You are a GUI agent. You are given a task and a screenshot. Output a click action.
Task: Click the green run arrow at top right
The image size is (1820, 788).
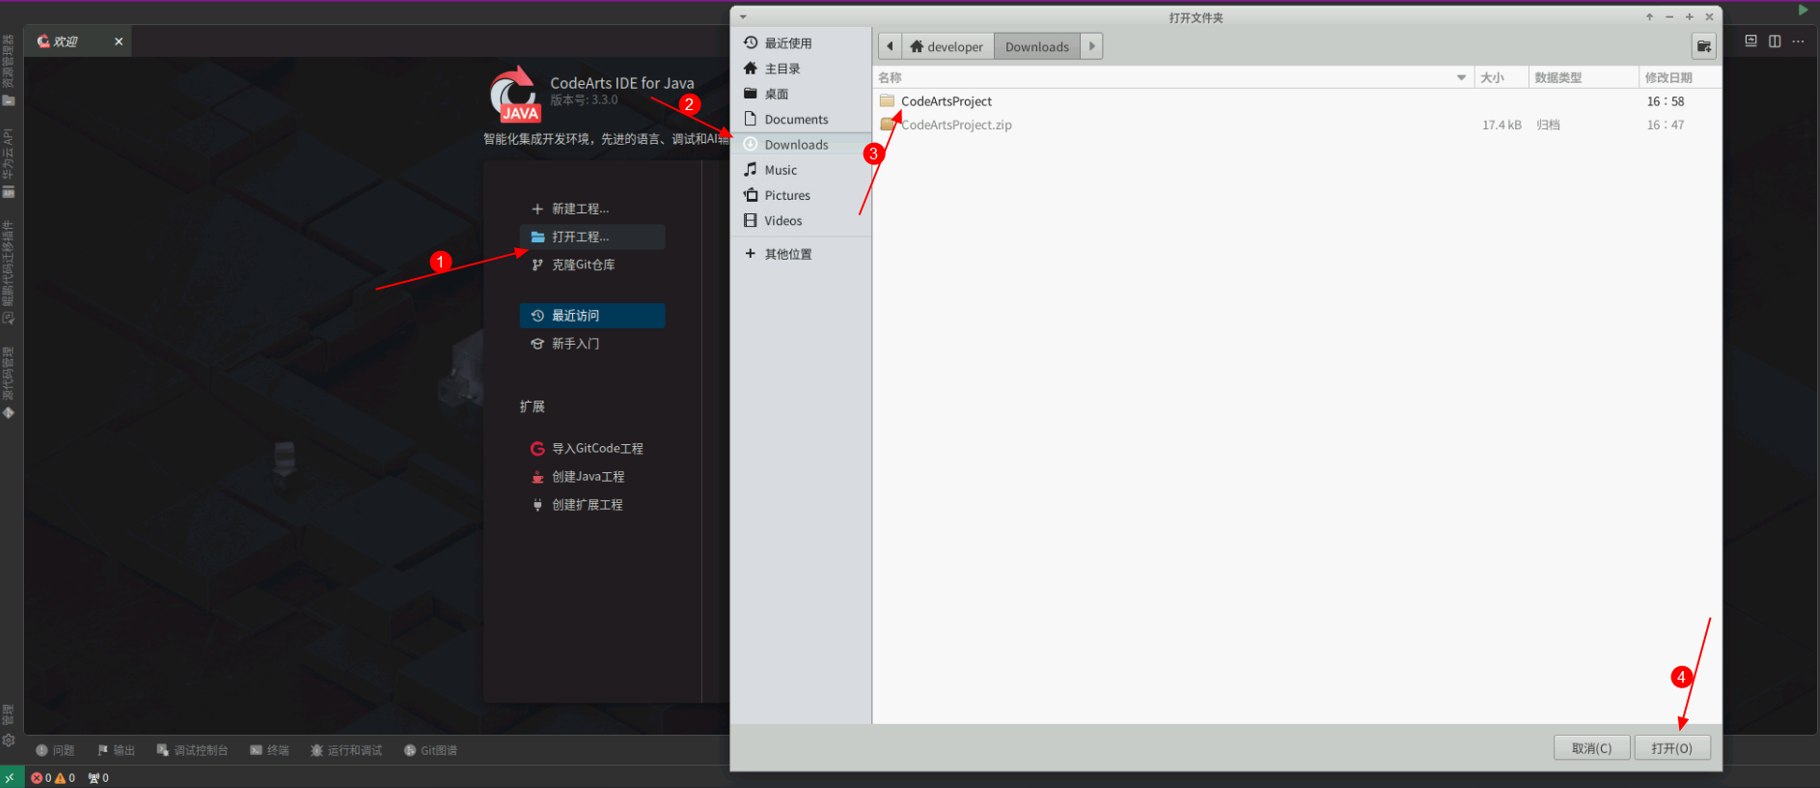[x=1803, y=10]
